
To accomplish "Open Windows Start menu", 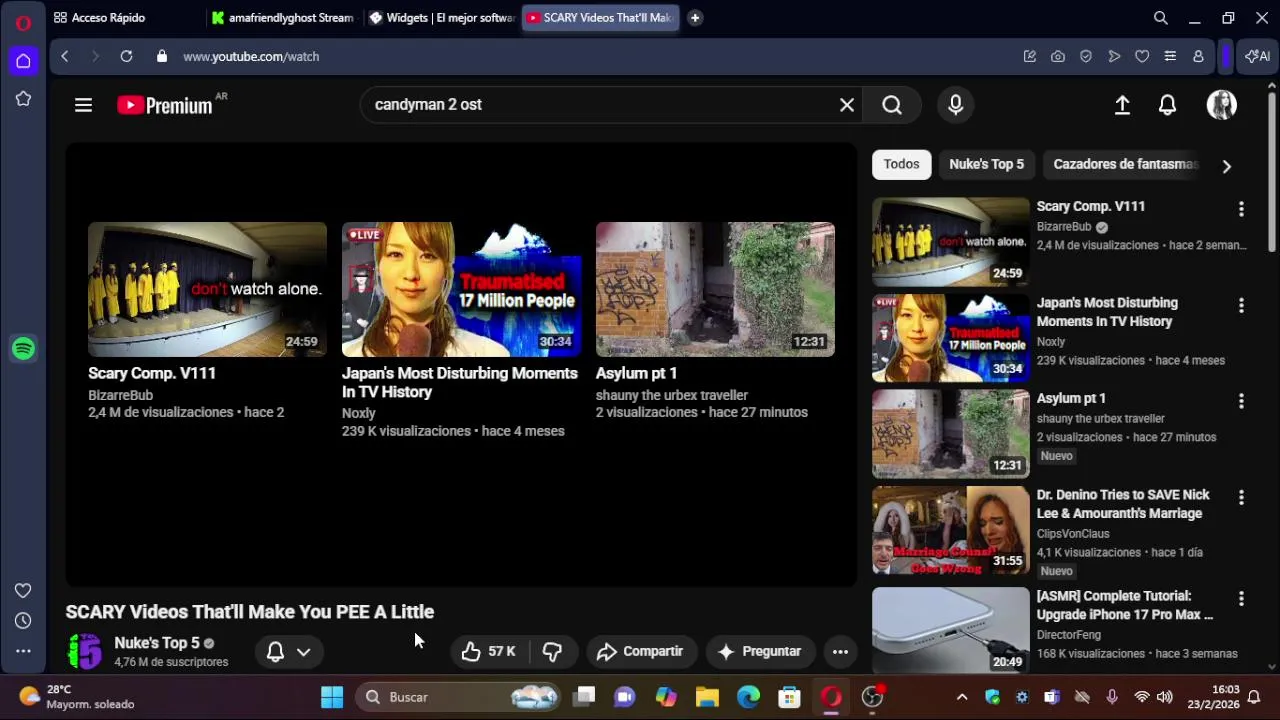I will (x=332, y=697).
